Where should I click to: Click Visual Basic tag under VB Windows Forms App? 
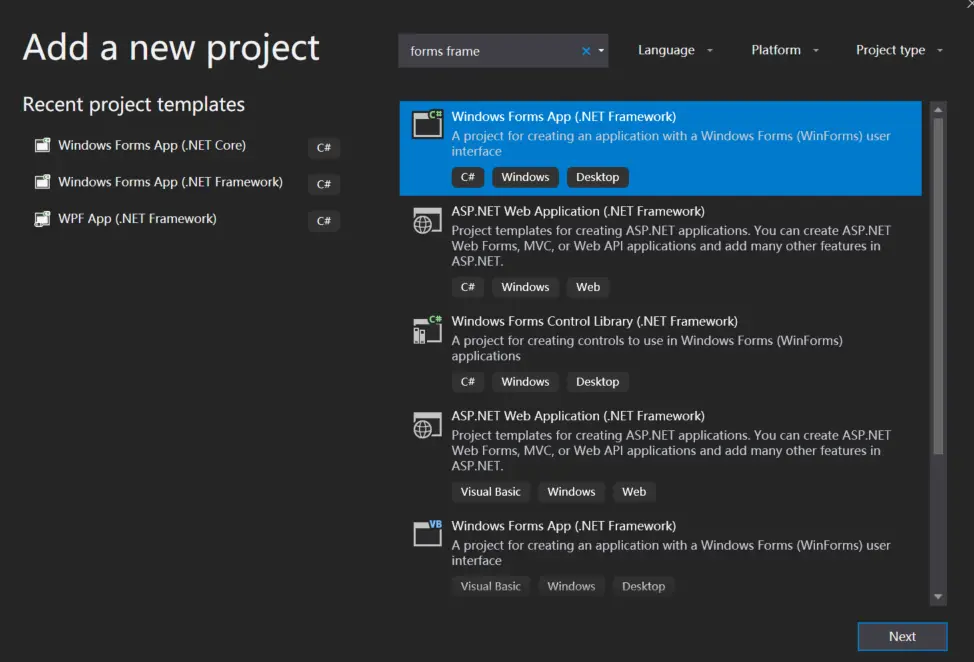(491, 586)
